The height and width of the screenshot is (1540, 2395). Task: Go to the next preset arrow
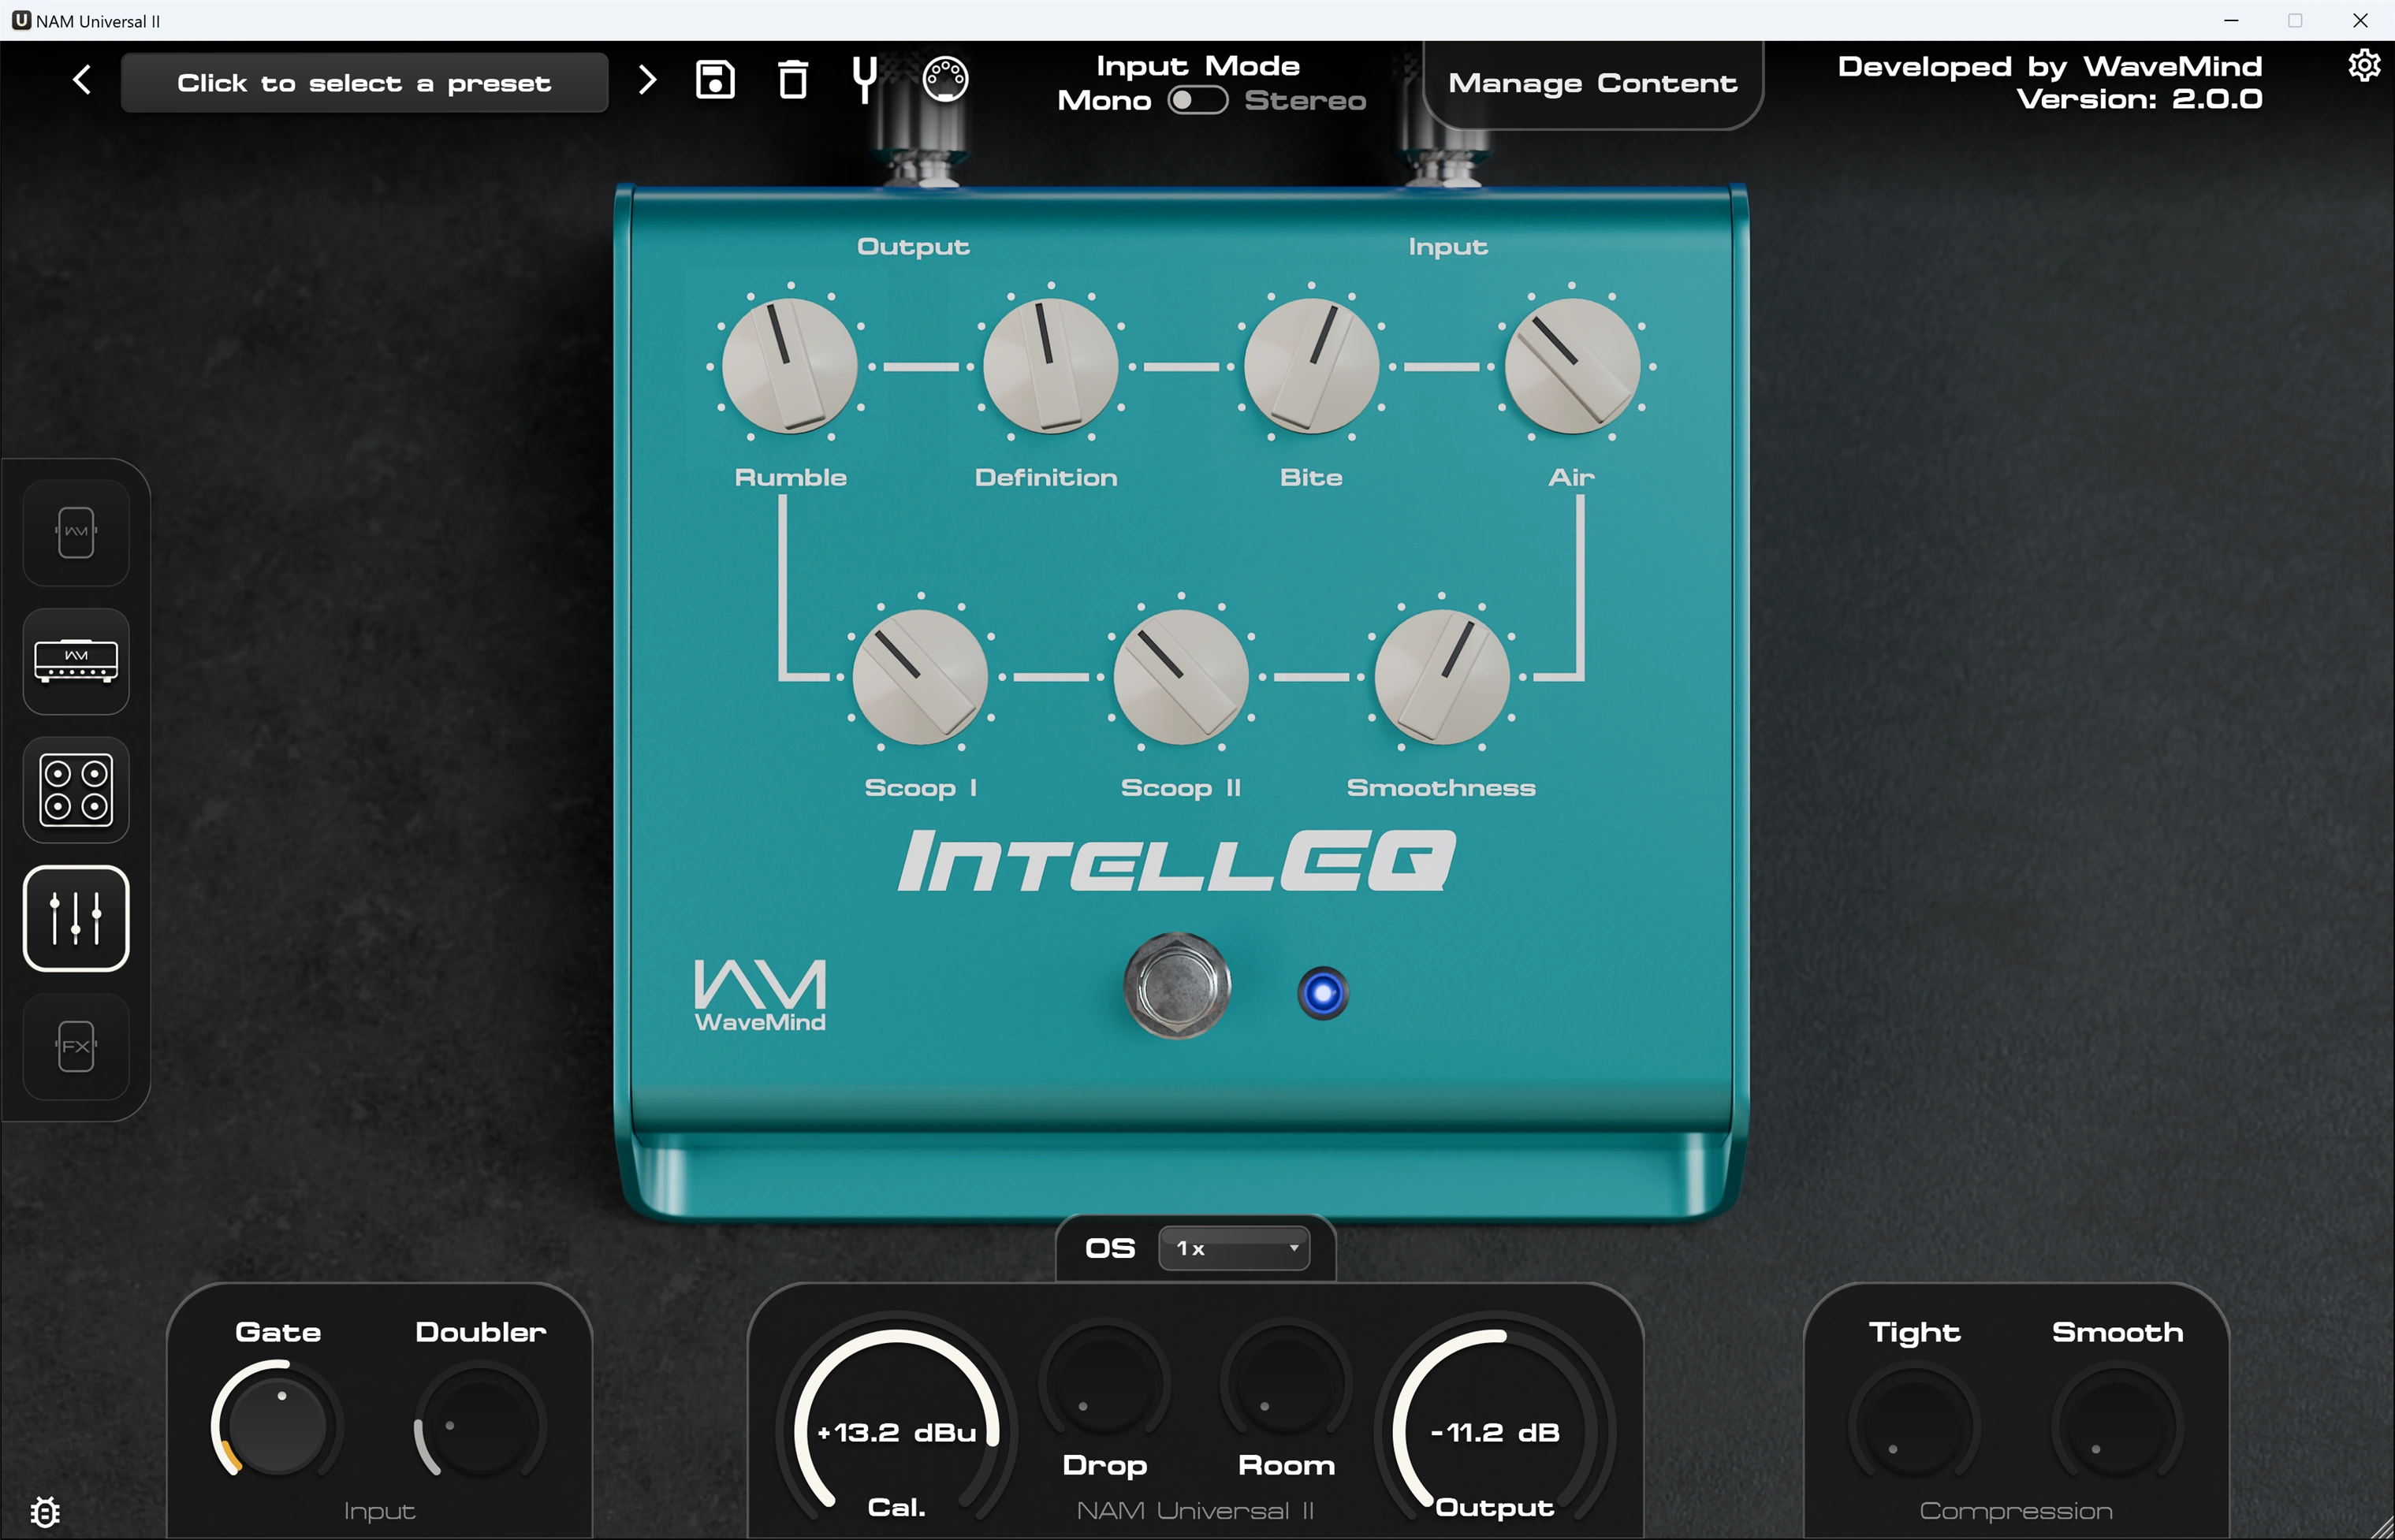(647, 80)
